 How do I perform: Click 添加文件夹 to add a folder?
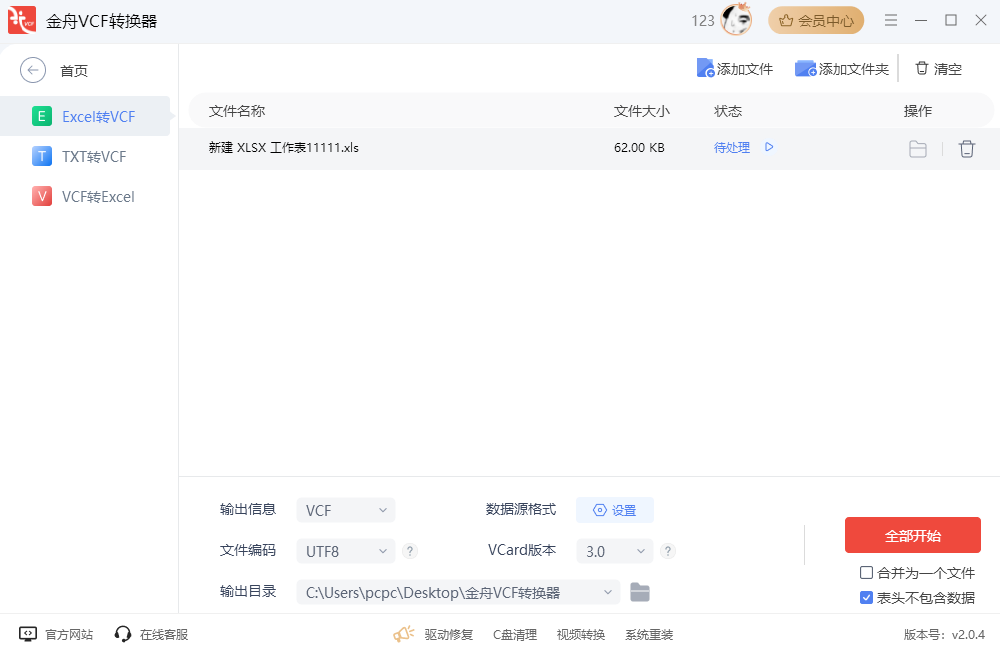[842, 69]
